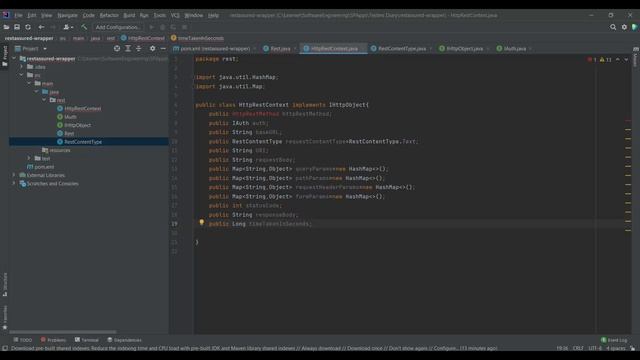Screen dimensions: 640x360
Task: Click the Select Opened File target icon
Action: [117, 48]
